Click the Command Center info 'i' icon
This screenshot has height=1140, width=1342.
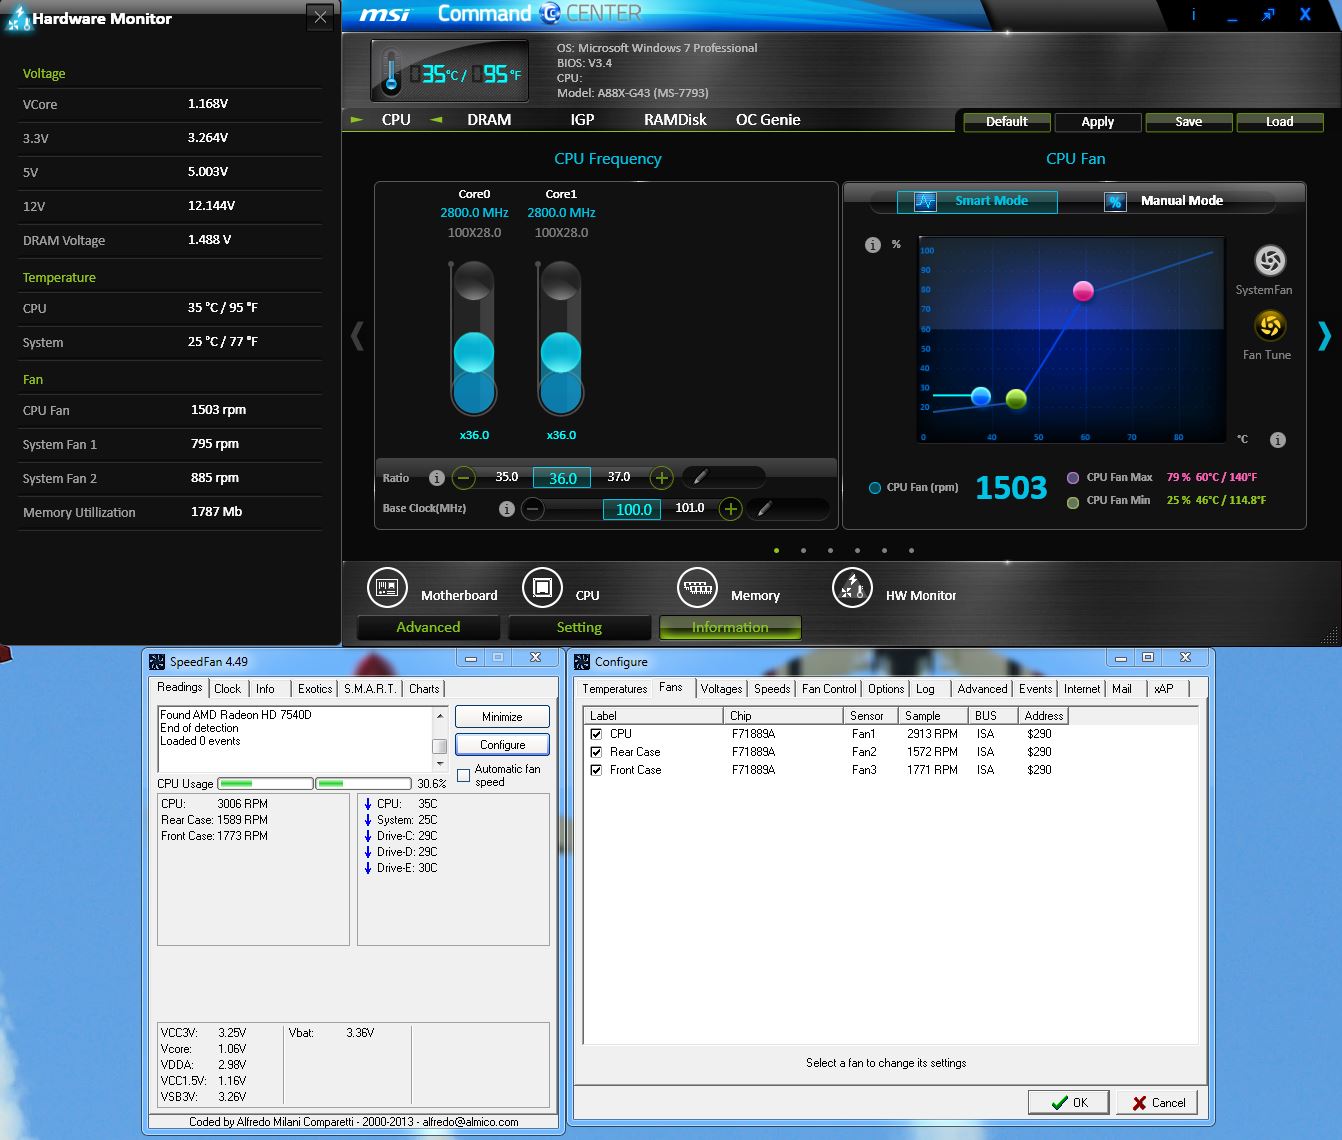tap(1195, 15)
